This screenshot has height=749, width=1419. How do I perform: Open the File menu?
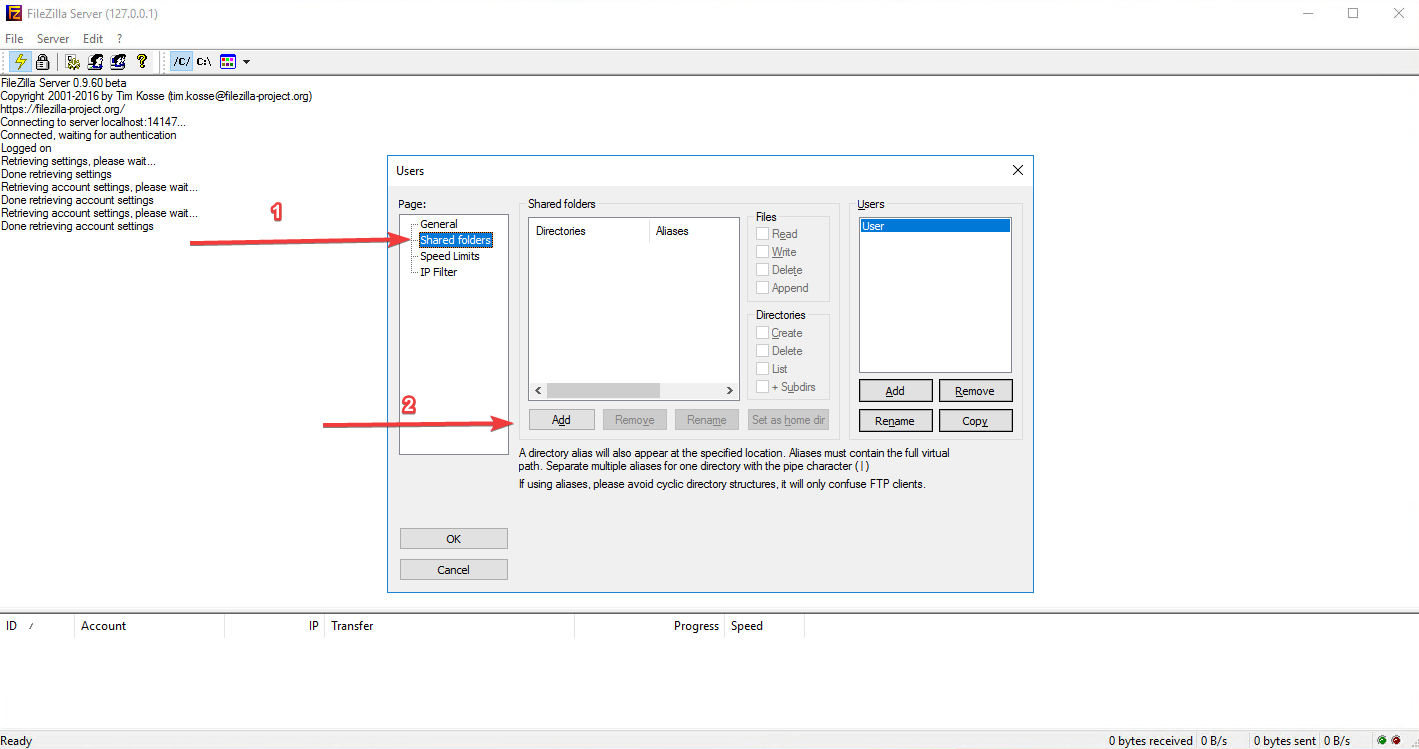(x=14, y=39)
